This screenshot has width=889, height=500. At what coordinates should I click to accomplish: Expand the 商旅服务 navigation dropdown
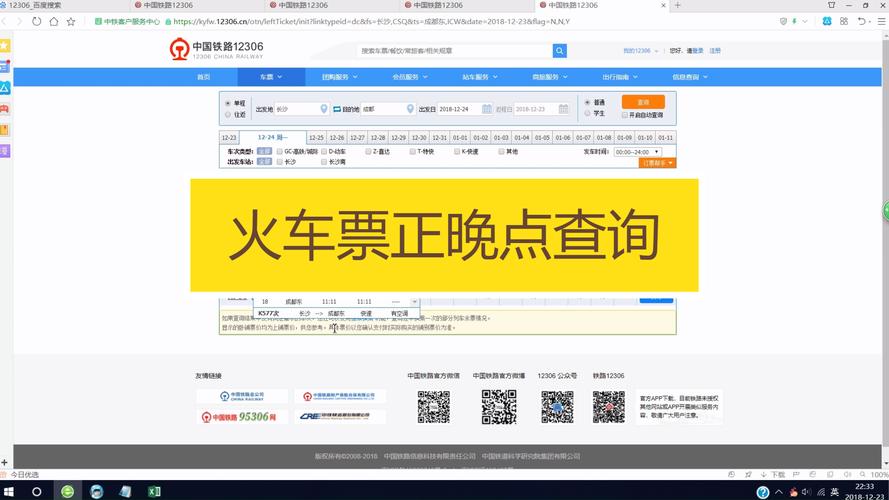[x=549, y=77]
